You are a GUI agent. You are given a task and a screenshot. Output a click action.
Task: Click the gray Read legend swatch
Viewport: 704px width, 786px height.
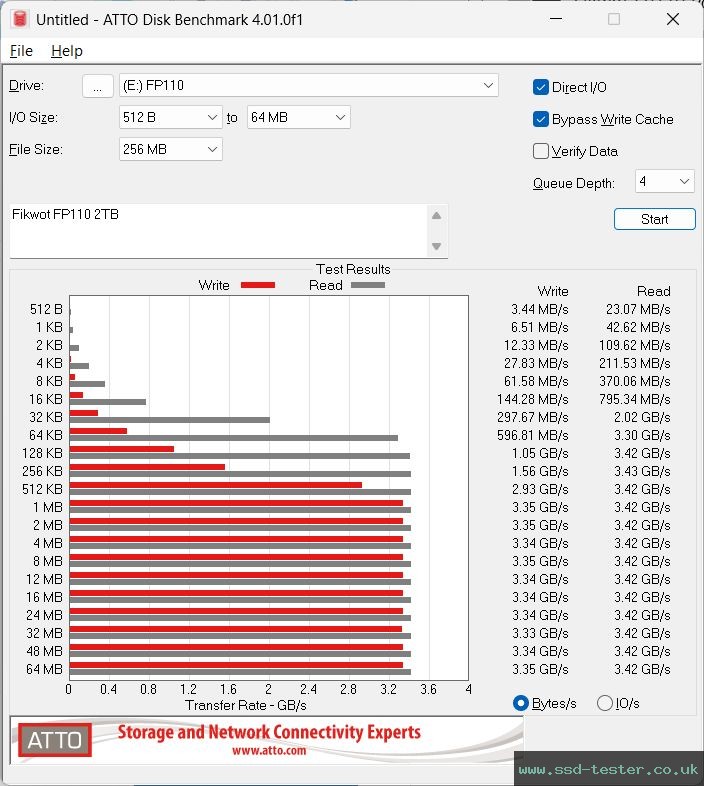[x=368, y=285]
